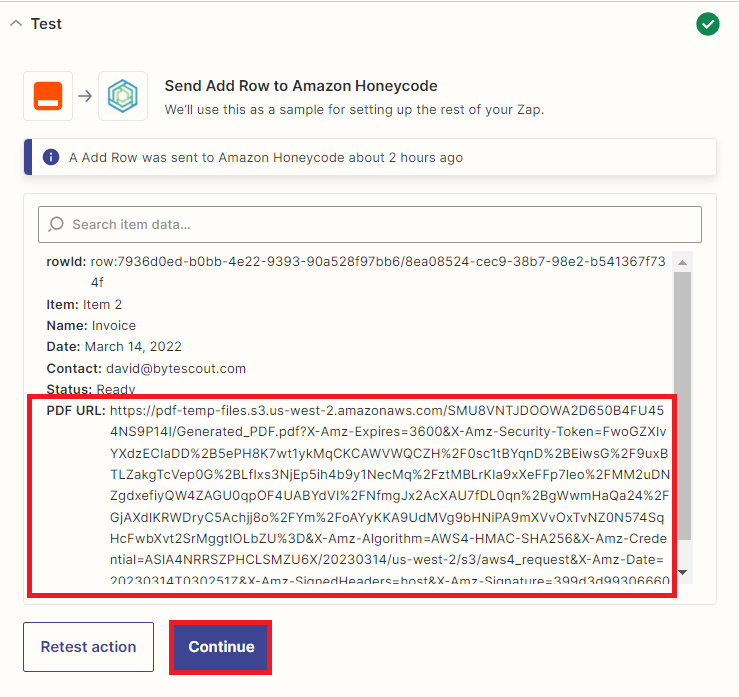Screen dimensions: 739x697
Task: Click the magnifier icon in search box
Action: click(56, 224)
